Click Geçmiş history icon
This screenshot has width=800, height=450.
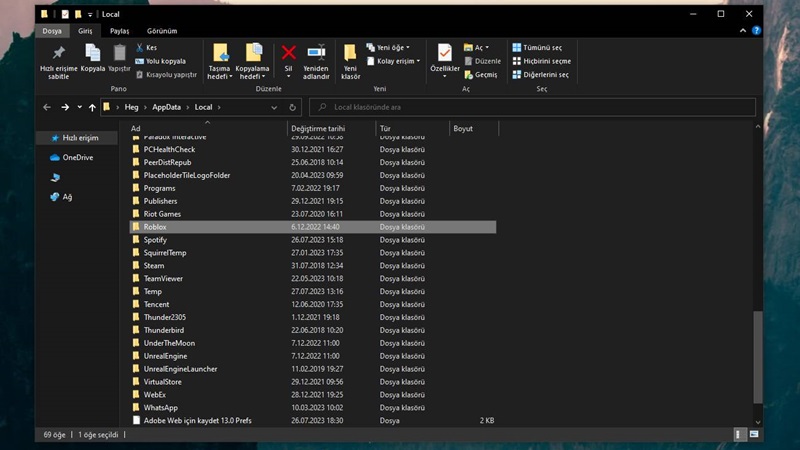pos(481,74)
